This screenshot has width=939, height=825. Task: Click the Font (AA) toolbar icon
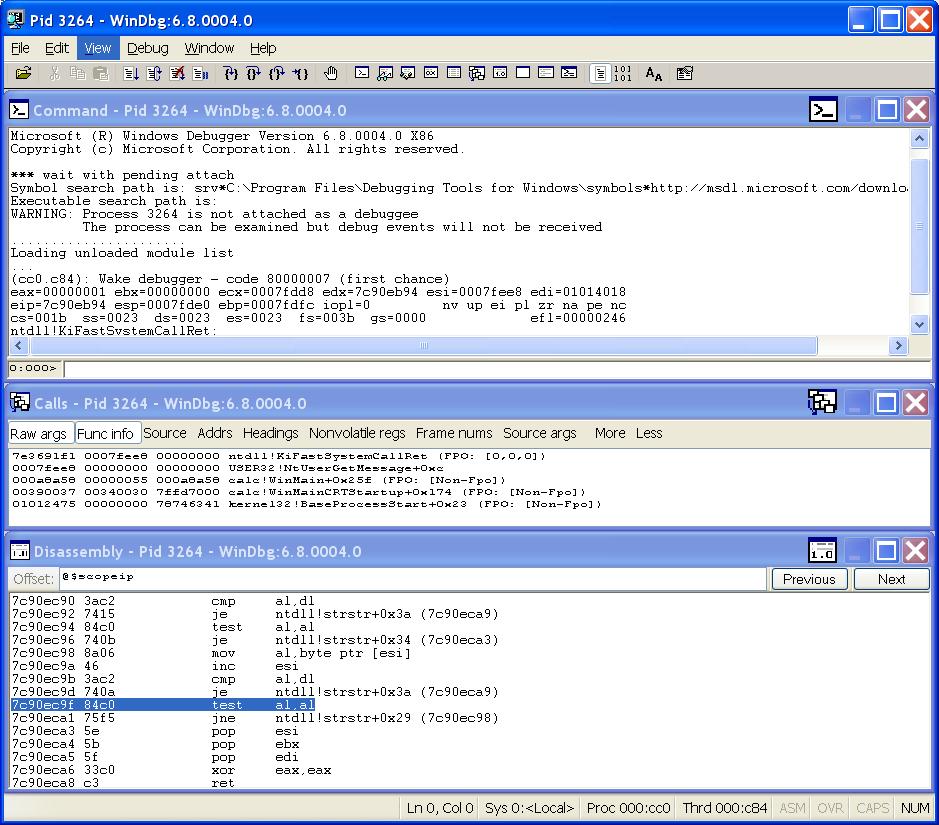tap(654, 74)
